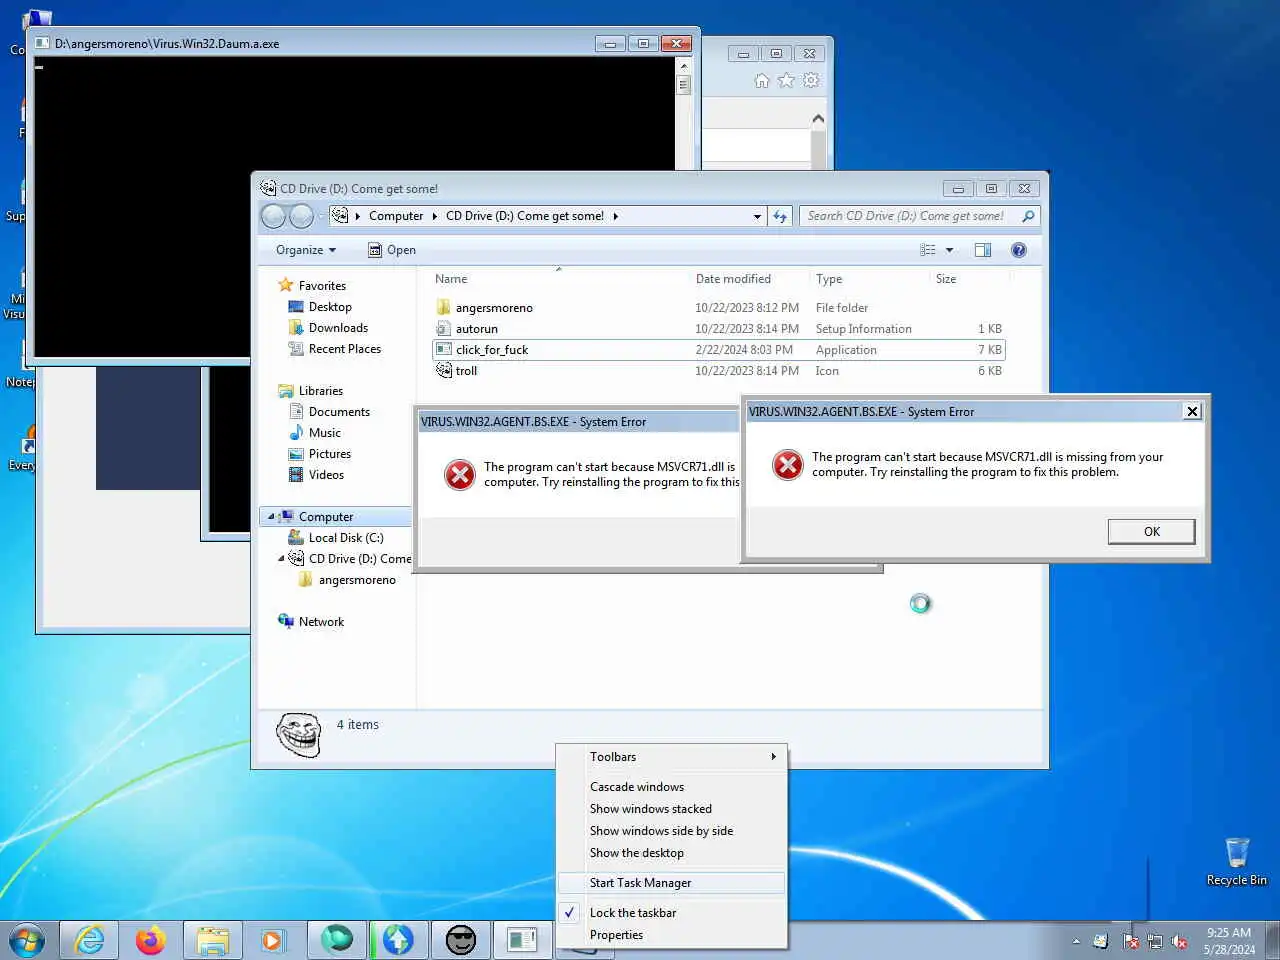The width and height of the screenshot is (1280, 960).
Task: Choose Show windows side by side
Action: coord(672,831)
